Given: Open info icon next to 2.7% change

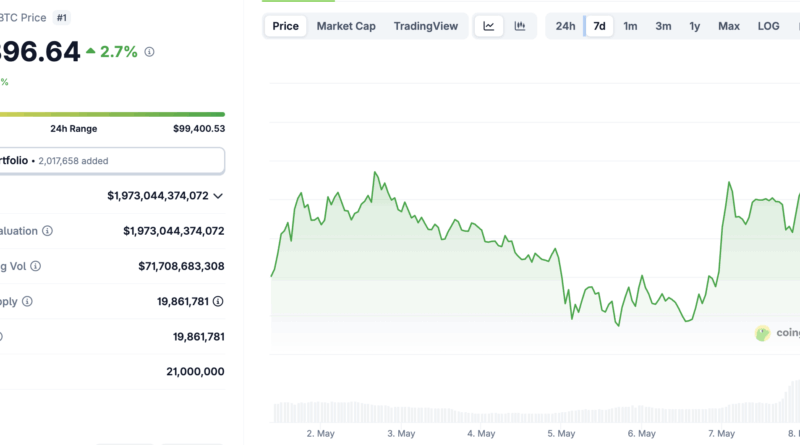Looking at the screenshot, I should point(149,52).
